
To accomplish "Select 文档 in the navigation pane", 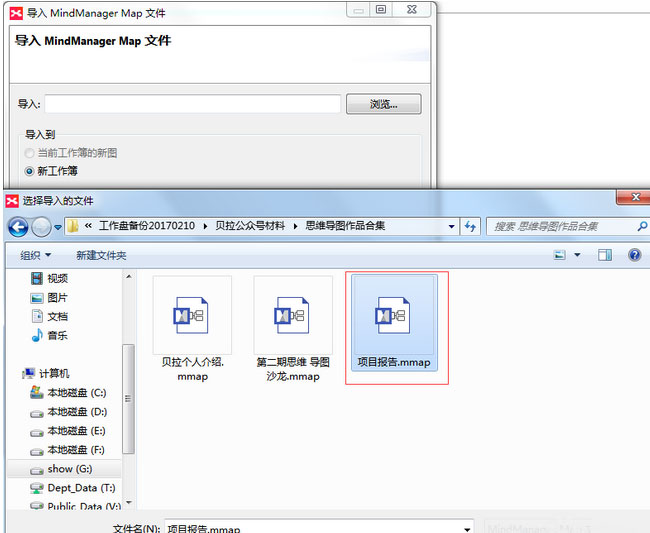I will (x=49, y=317).
